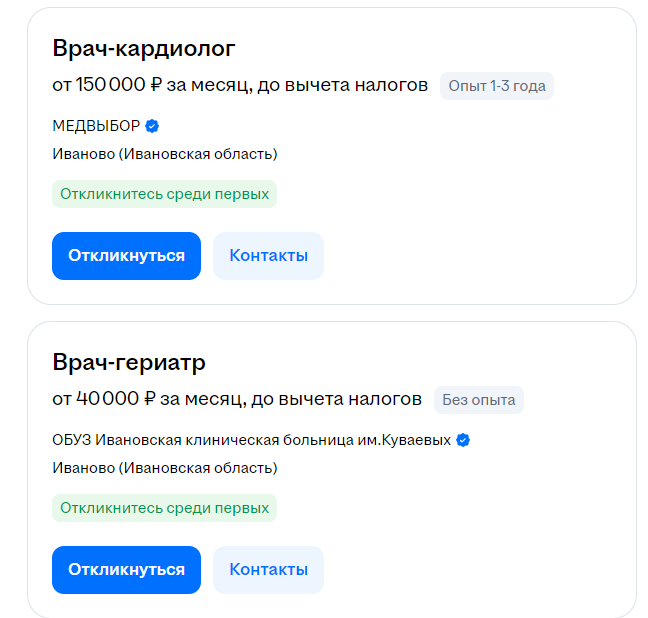648x618 pixels.
Task: Click the verified checkmark icon beside МЕДВЫБОР
Action: 152,126
